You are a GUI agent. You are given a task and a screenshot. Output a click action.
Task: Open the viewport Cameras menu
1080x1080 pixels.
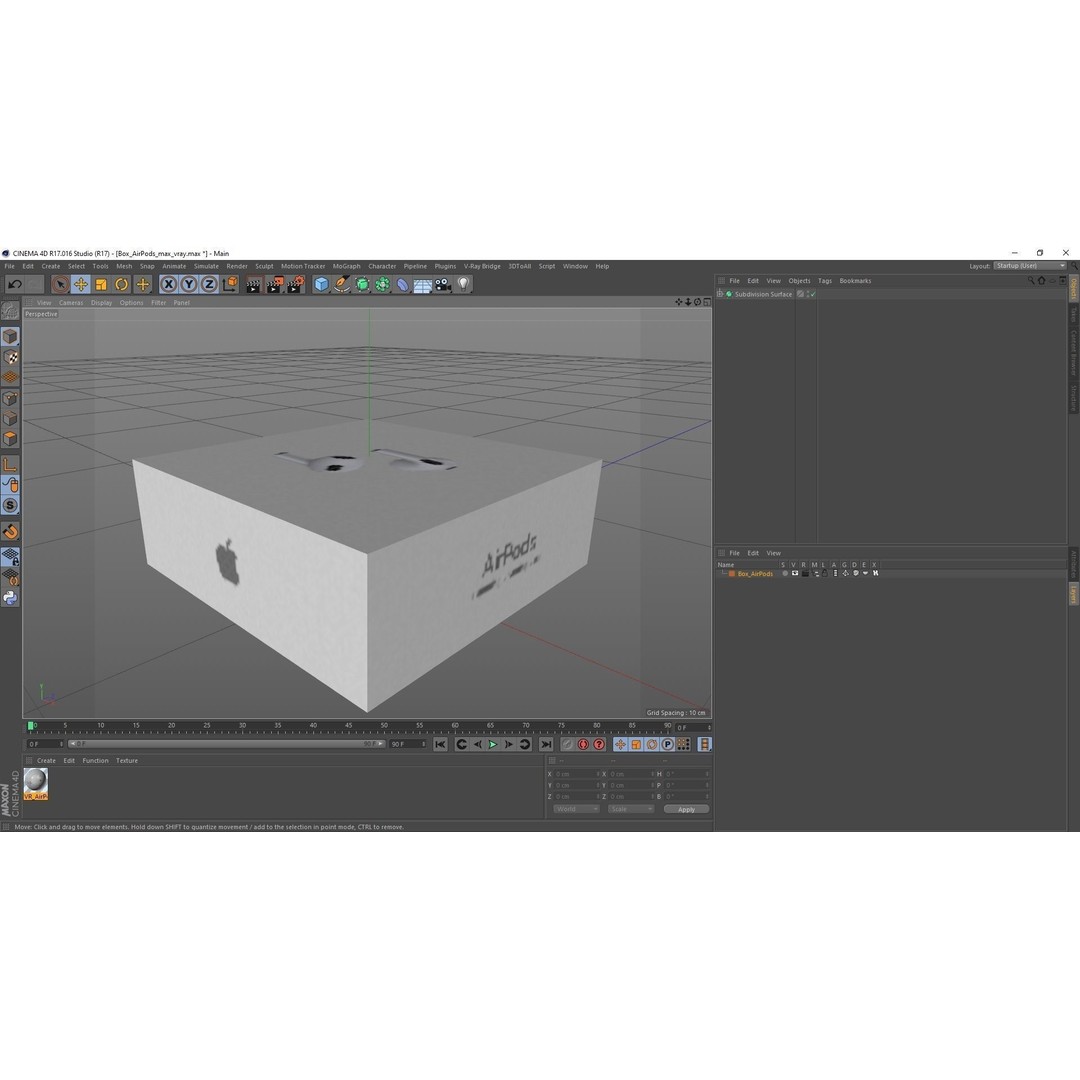click(71, 303)
